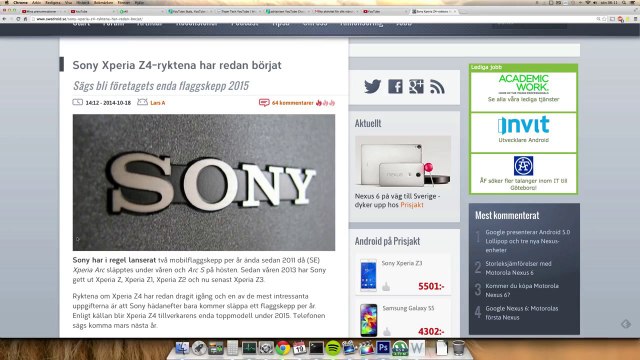Click the Nexus devices thumbnail under Aktuellt
The image size is (640, 360).
point(403,162)
